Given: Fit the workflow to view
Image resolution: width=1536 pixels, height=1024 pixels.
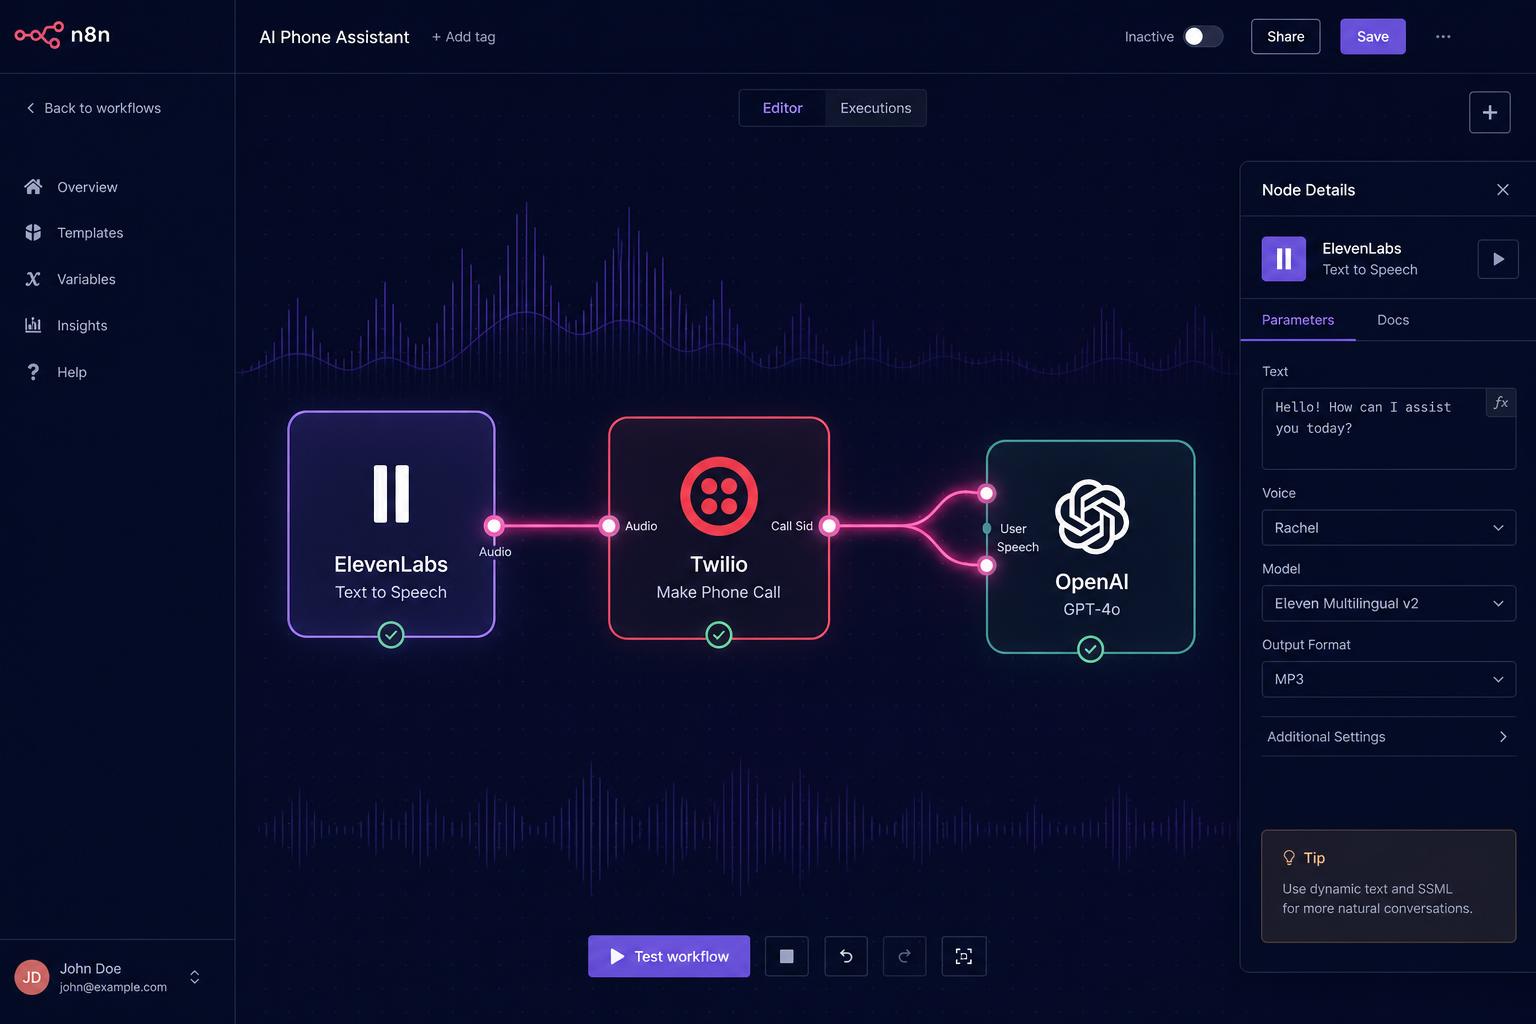Looking at the screenshot, I should click(964, 957).
